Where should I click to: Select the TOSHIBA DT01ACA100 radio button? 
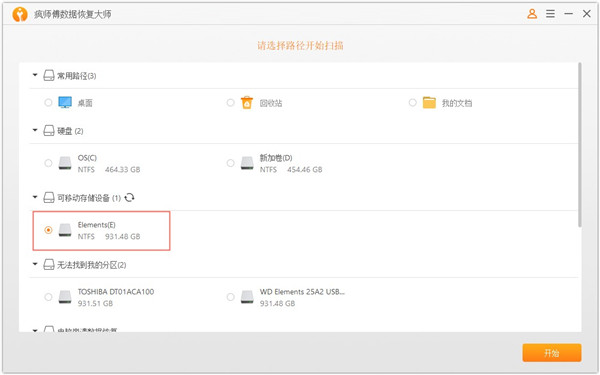pos(48,297)
